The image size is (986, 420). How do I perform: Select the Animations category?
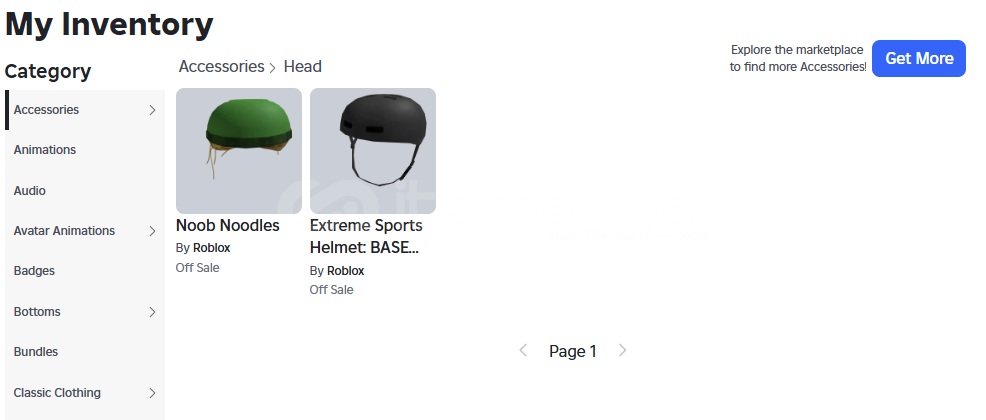coord(45,150)
